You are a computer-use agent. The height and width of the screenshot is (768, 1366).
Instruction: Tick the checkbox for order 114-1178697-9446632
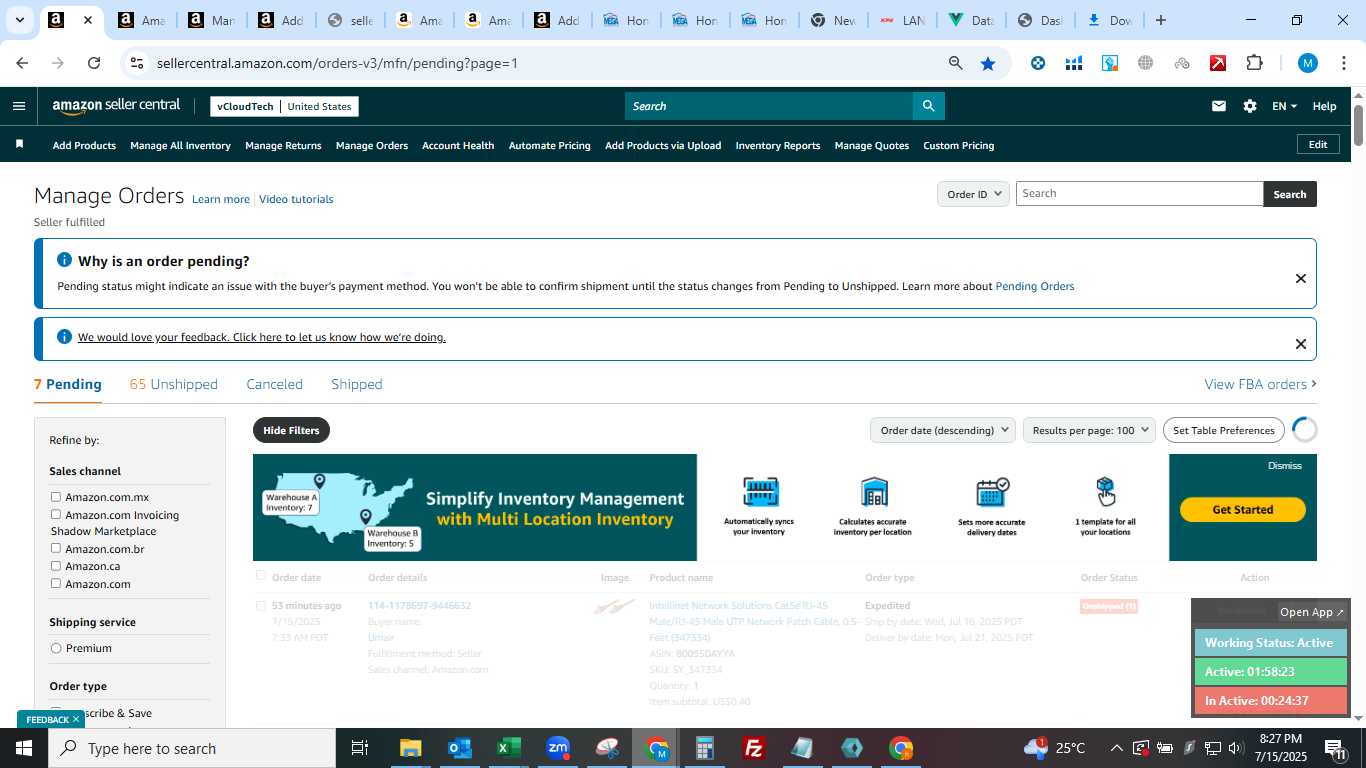[x=261, y=606]
